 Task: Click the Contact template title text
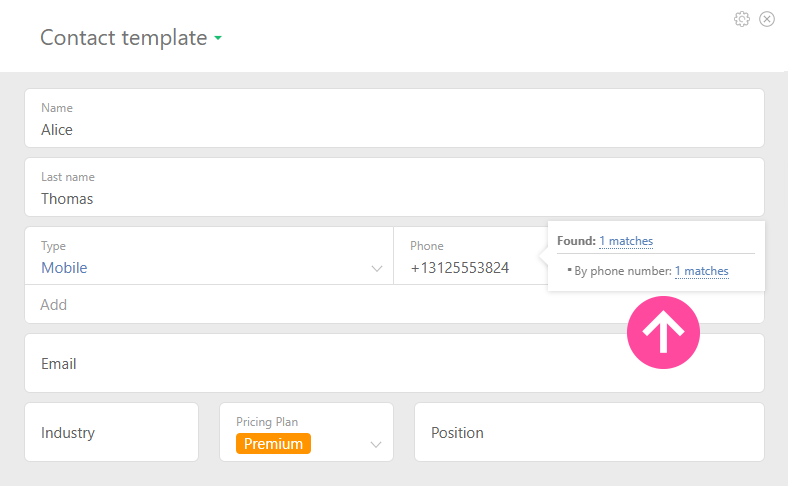coord(122,38)
